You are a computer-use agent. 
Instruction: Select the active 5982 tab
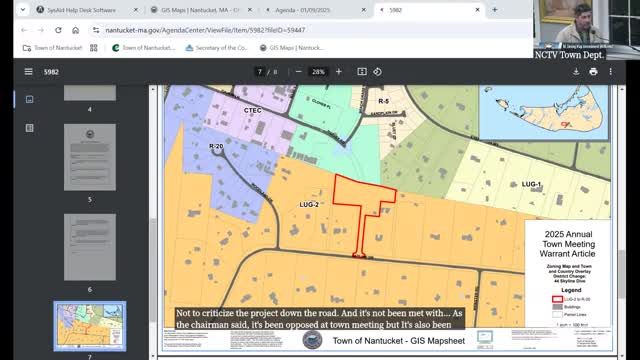(x=423, y=10)
